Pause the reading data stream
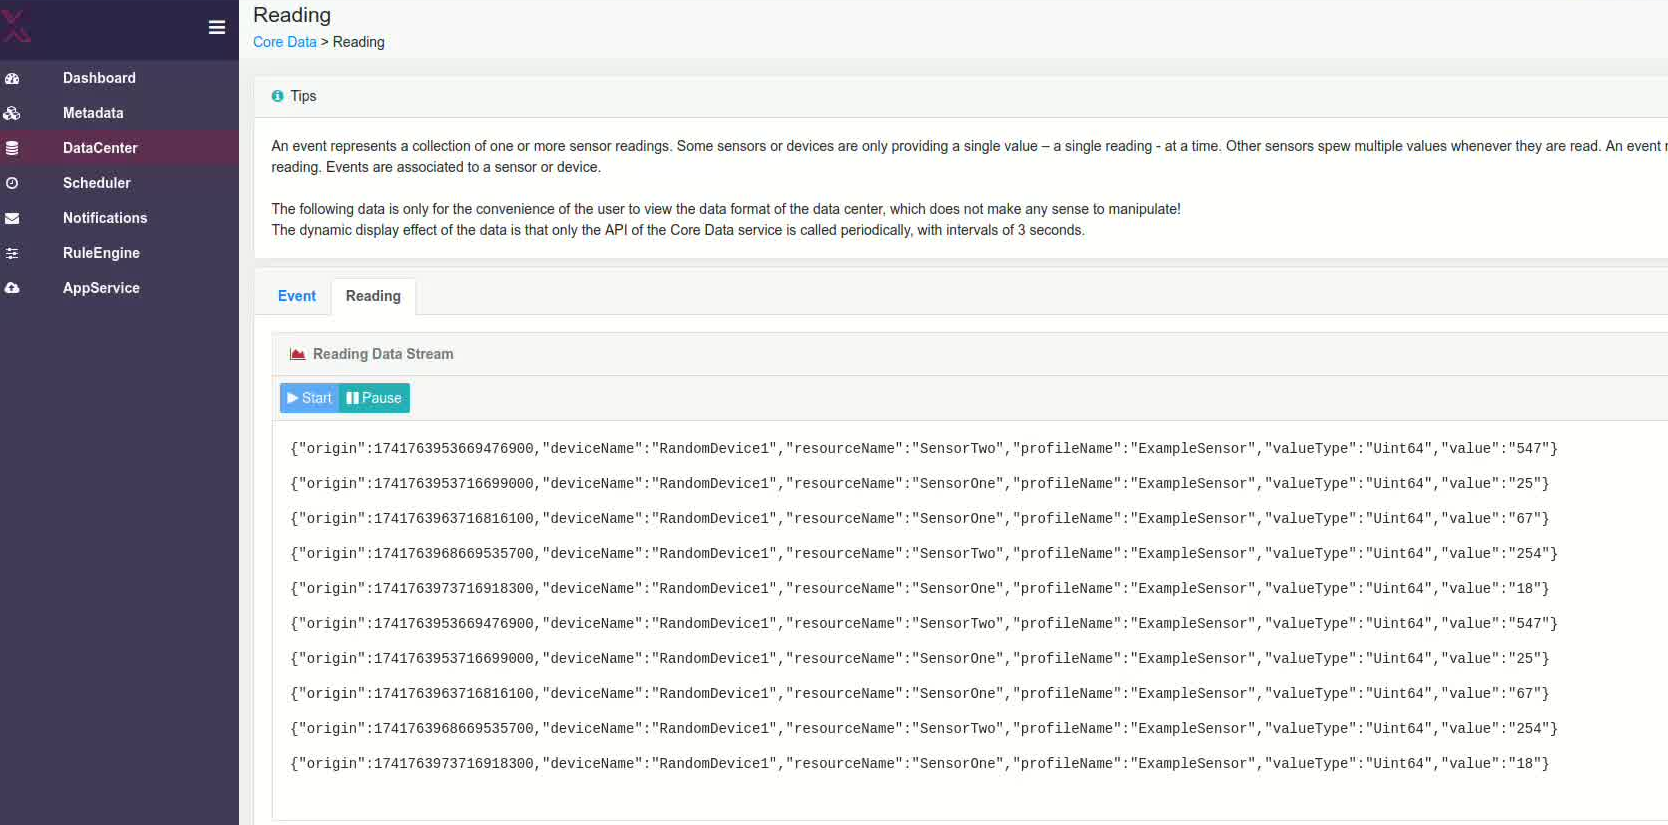 374,398
